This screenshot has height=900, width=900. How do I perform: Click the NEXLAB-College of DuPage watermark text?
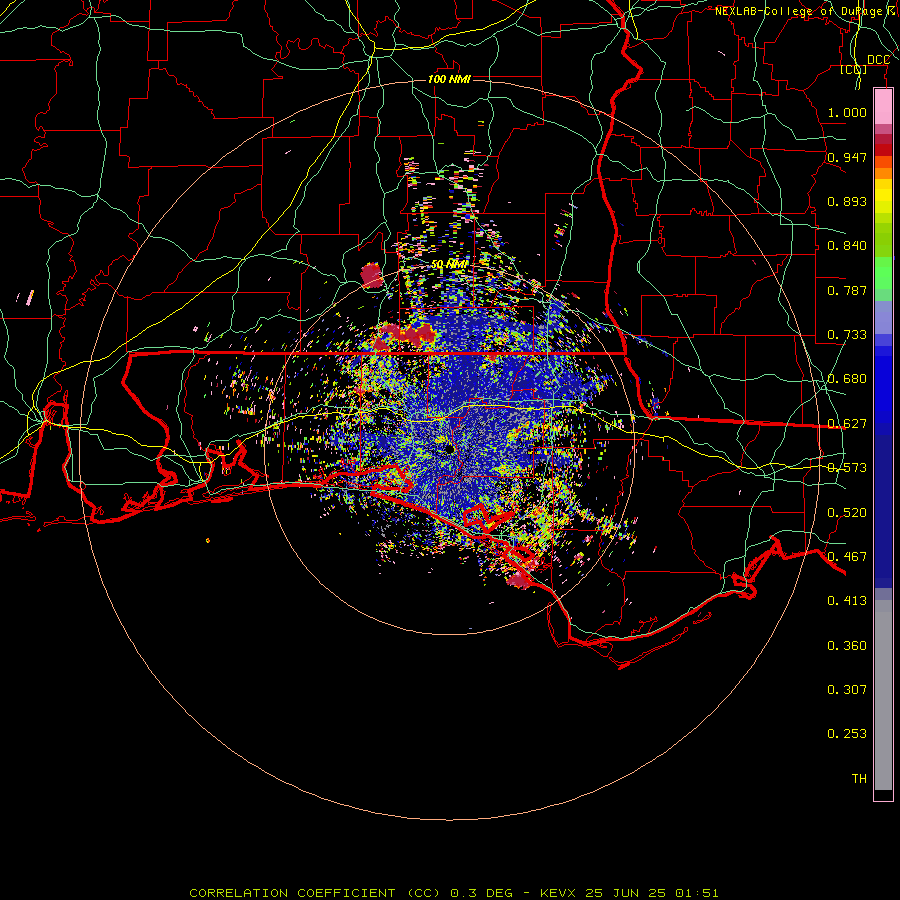pyautogui.click(x=807, y=11)
